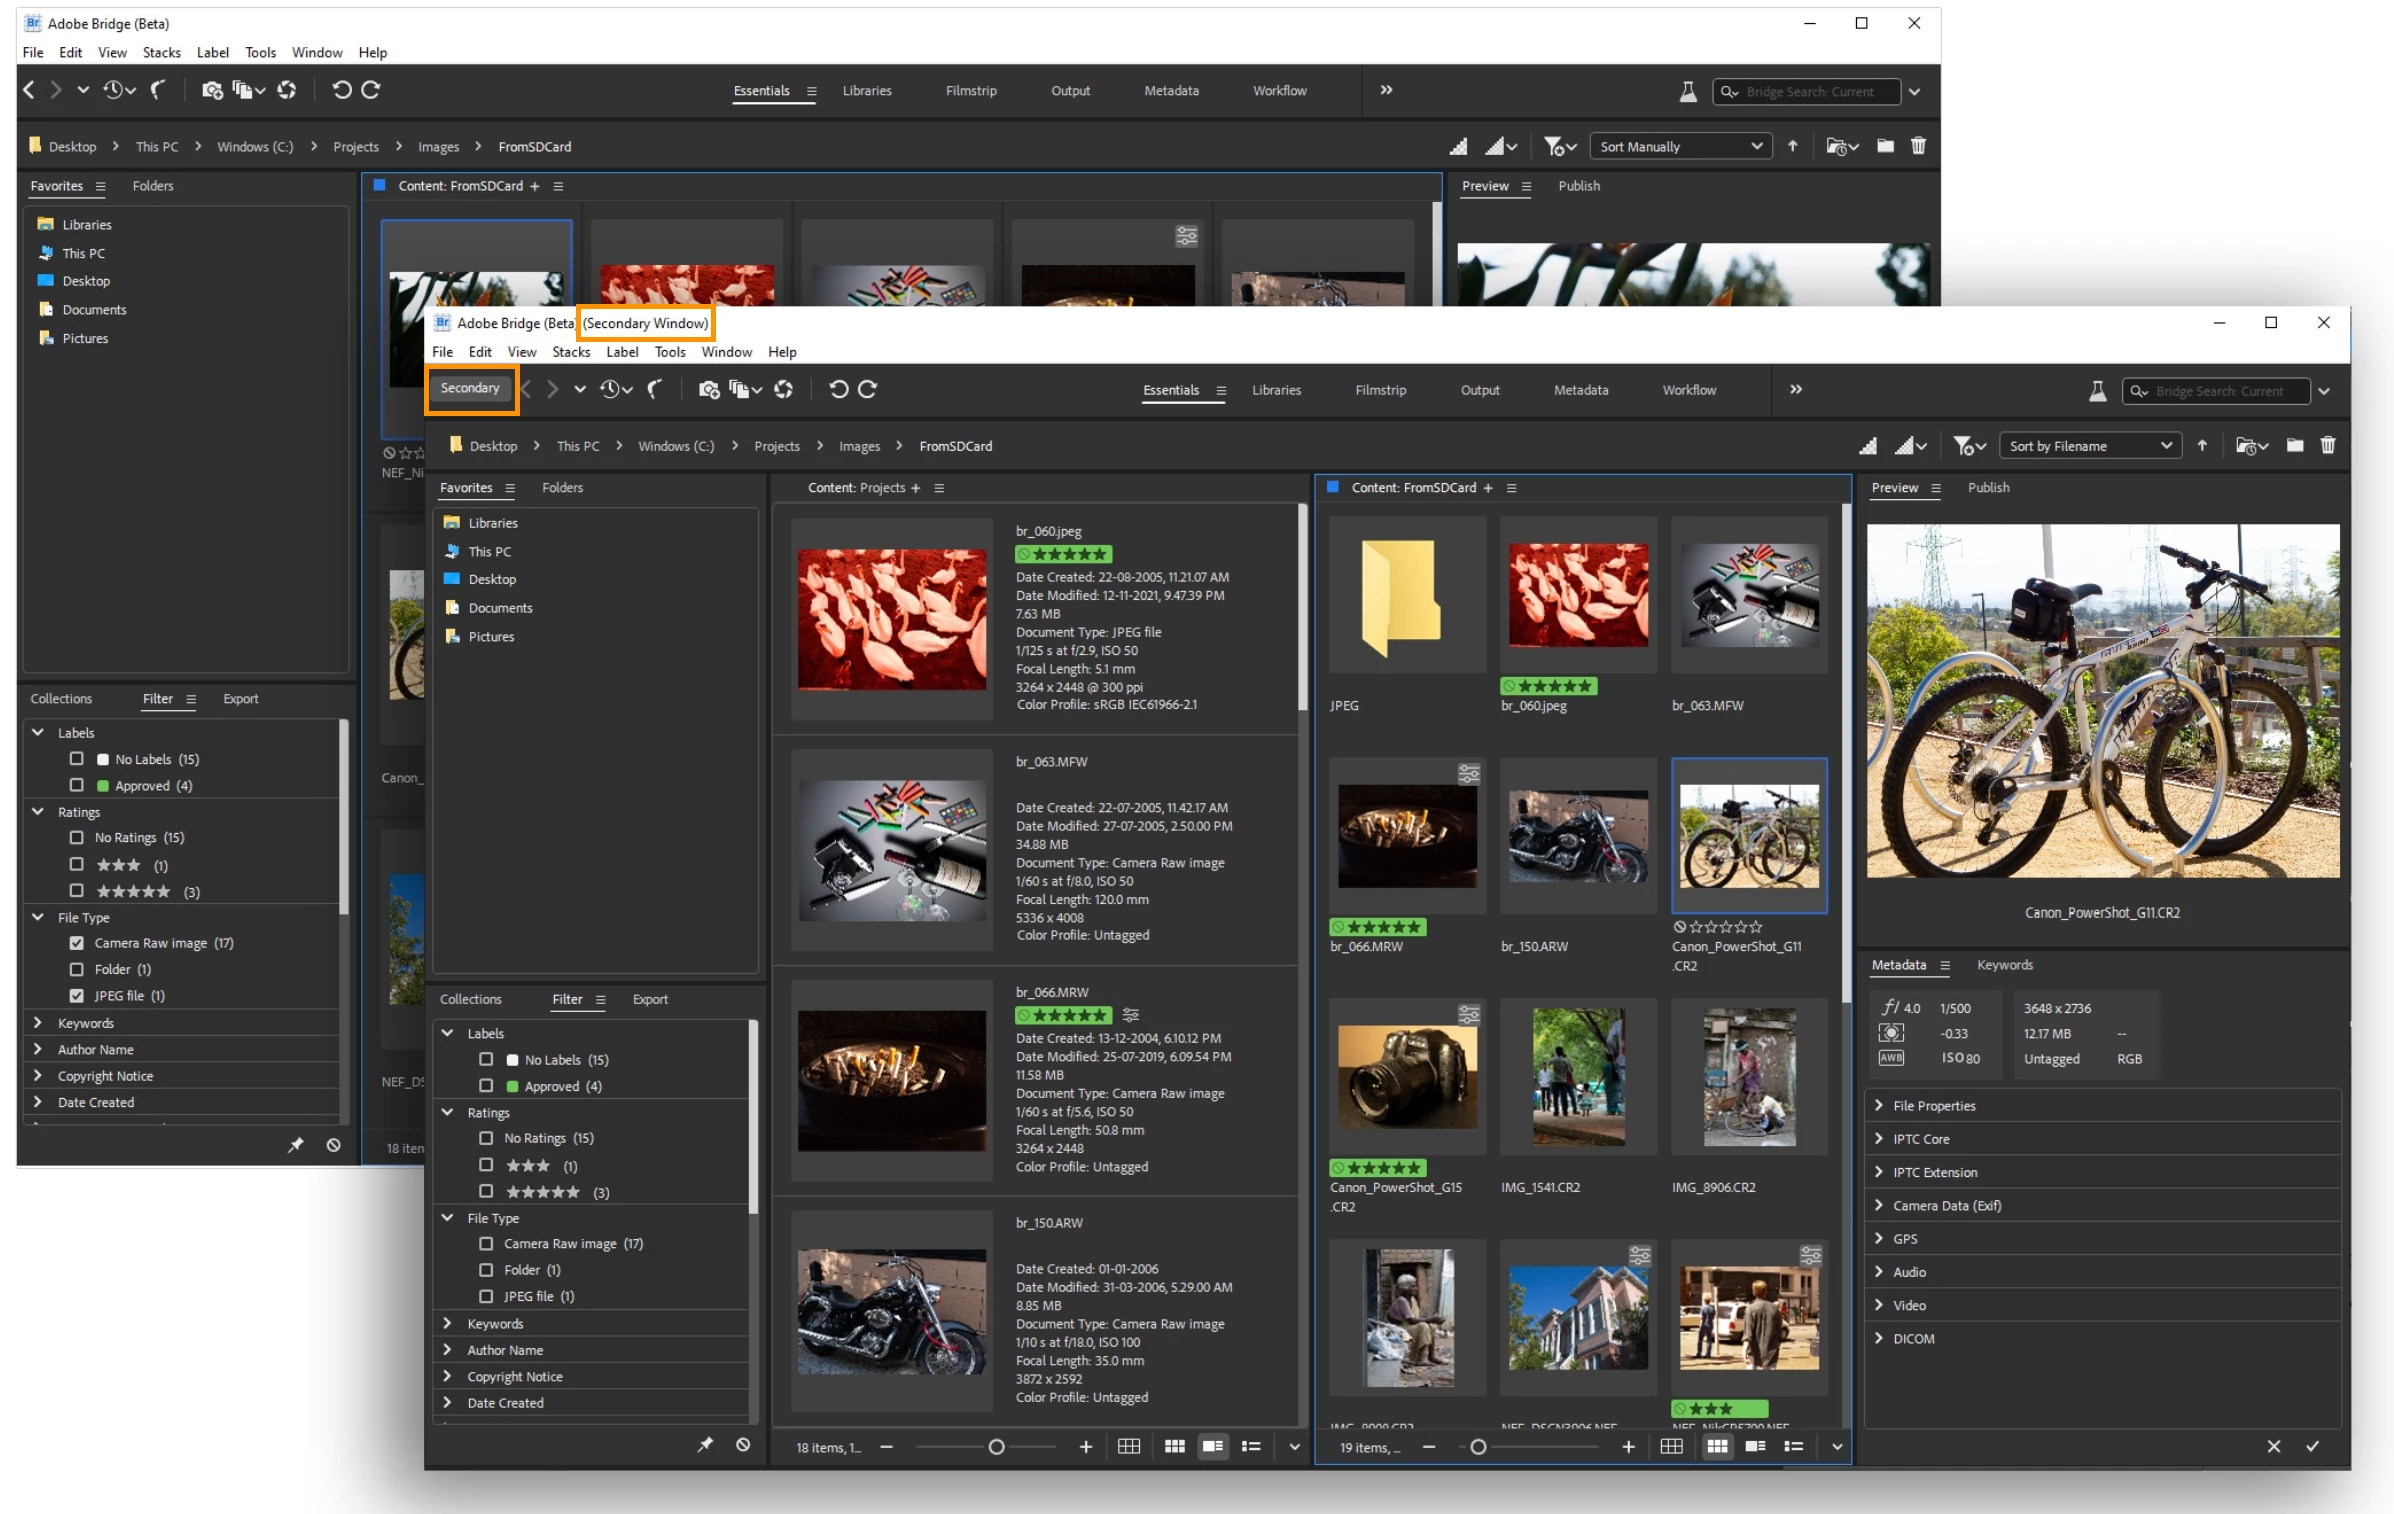Click Get Photos from Camera icon in secondary window
Image resolution: width=2394 pixels, height=1514 pixels.
coord(708,389)
